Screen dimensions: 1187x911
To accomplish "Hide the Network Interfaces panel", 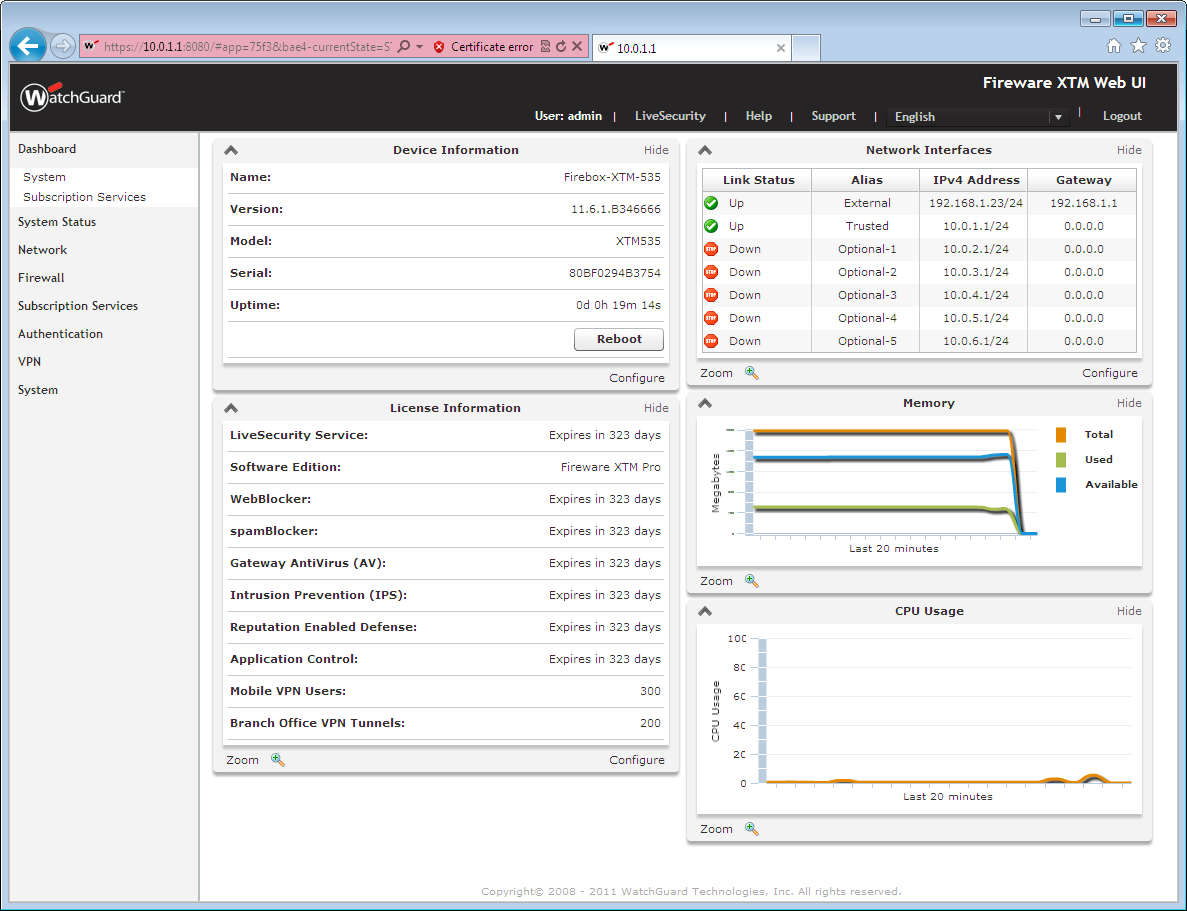I will point(1129,150).
